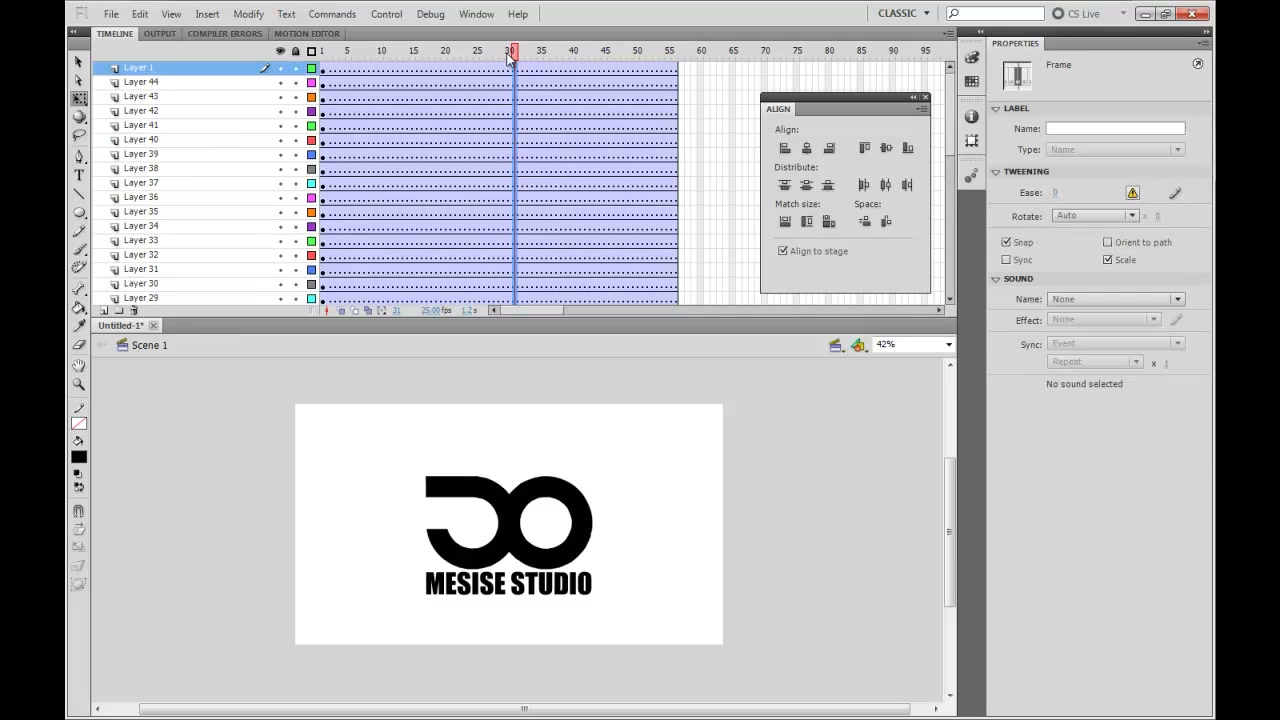Screen dimensions: 1280x720
Task: Open the Rotate dropdown
Action: tap(1095, 216)
